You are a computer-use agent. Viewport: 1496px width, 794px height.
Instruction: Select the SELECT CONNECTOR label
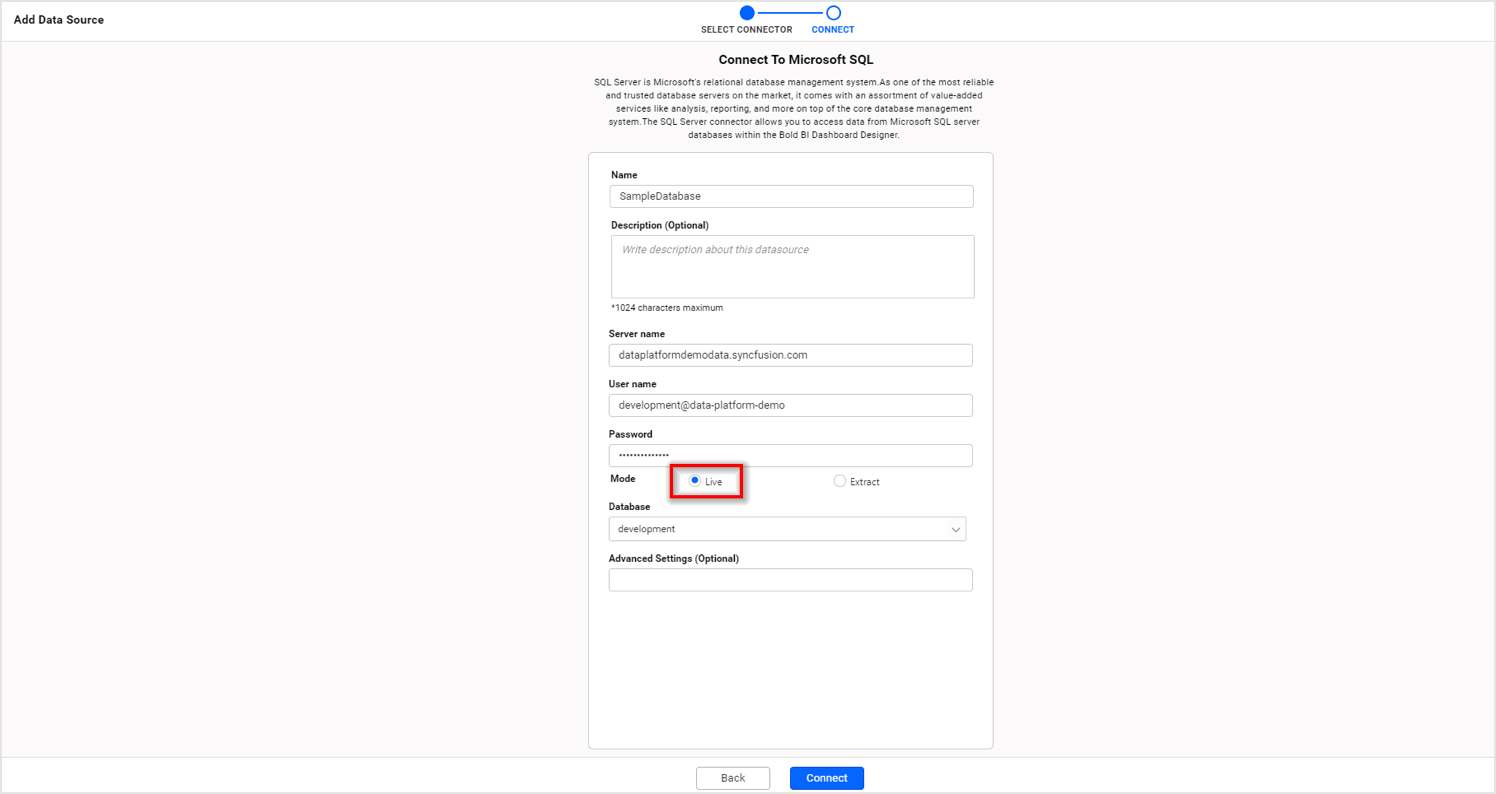pos(747,29)
